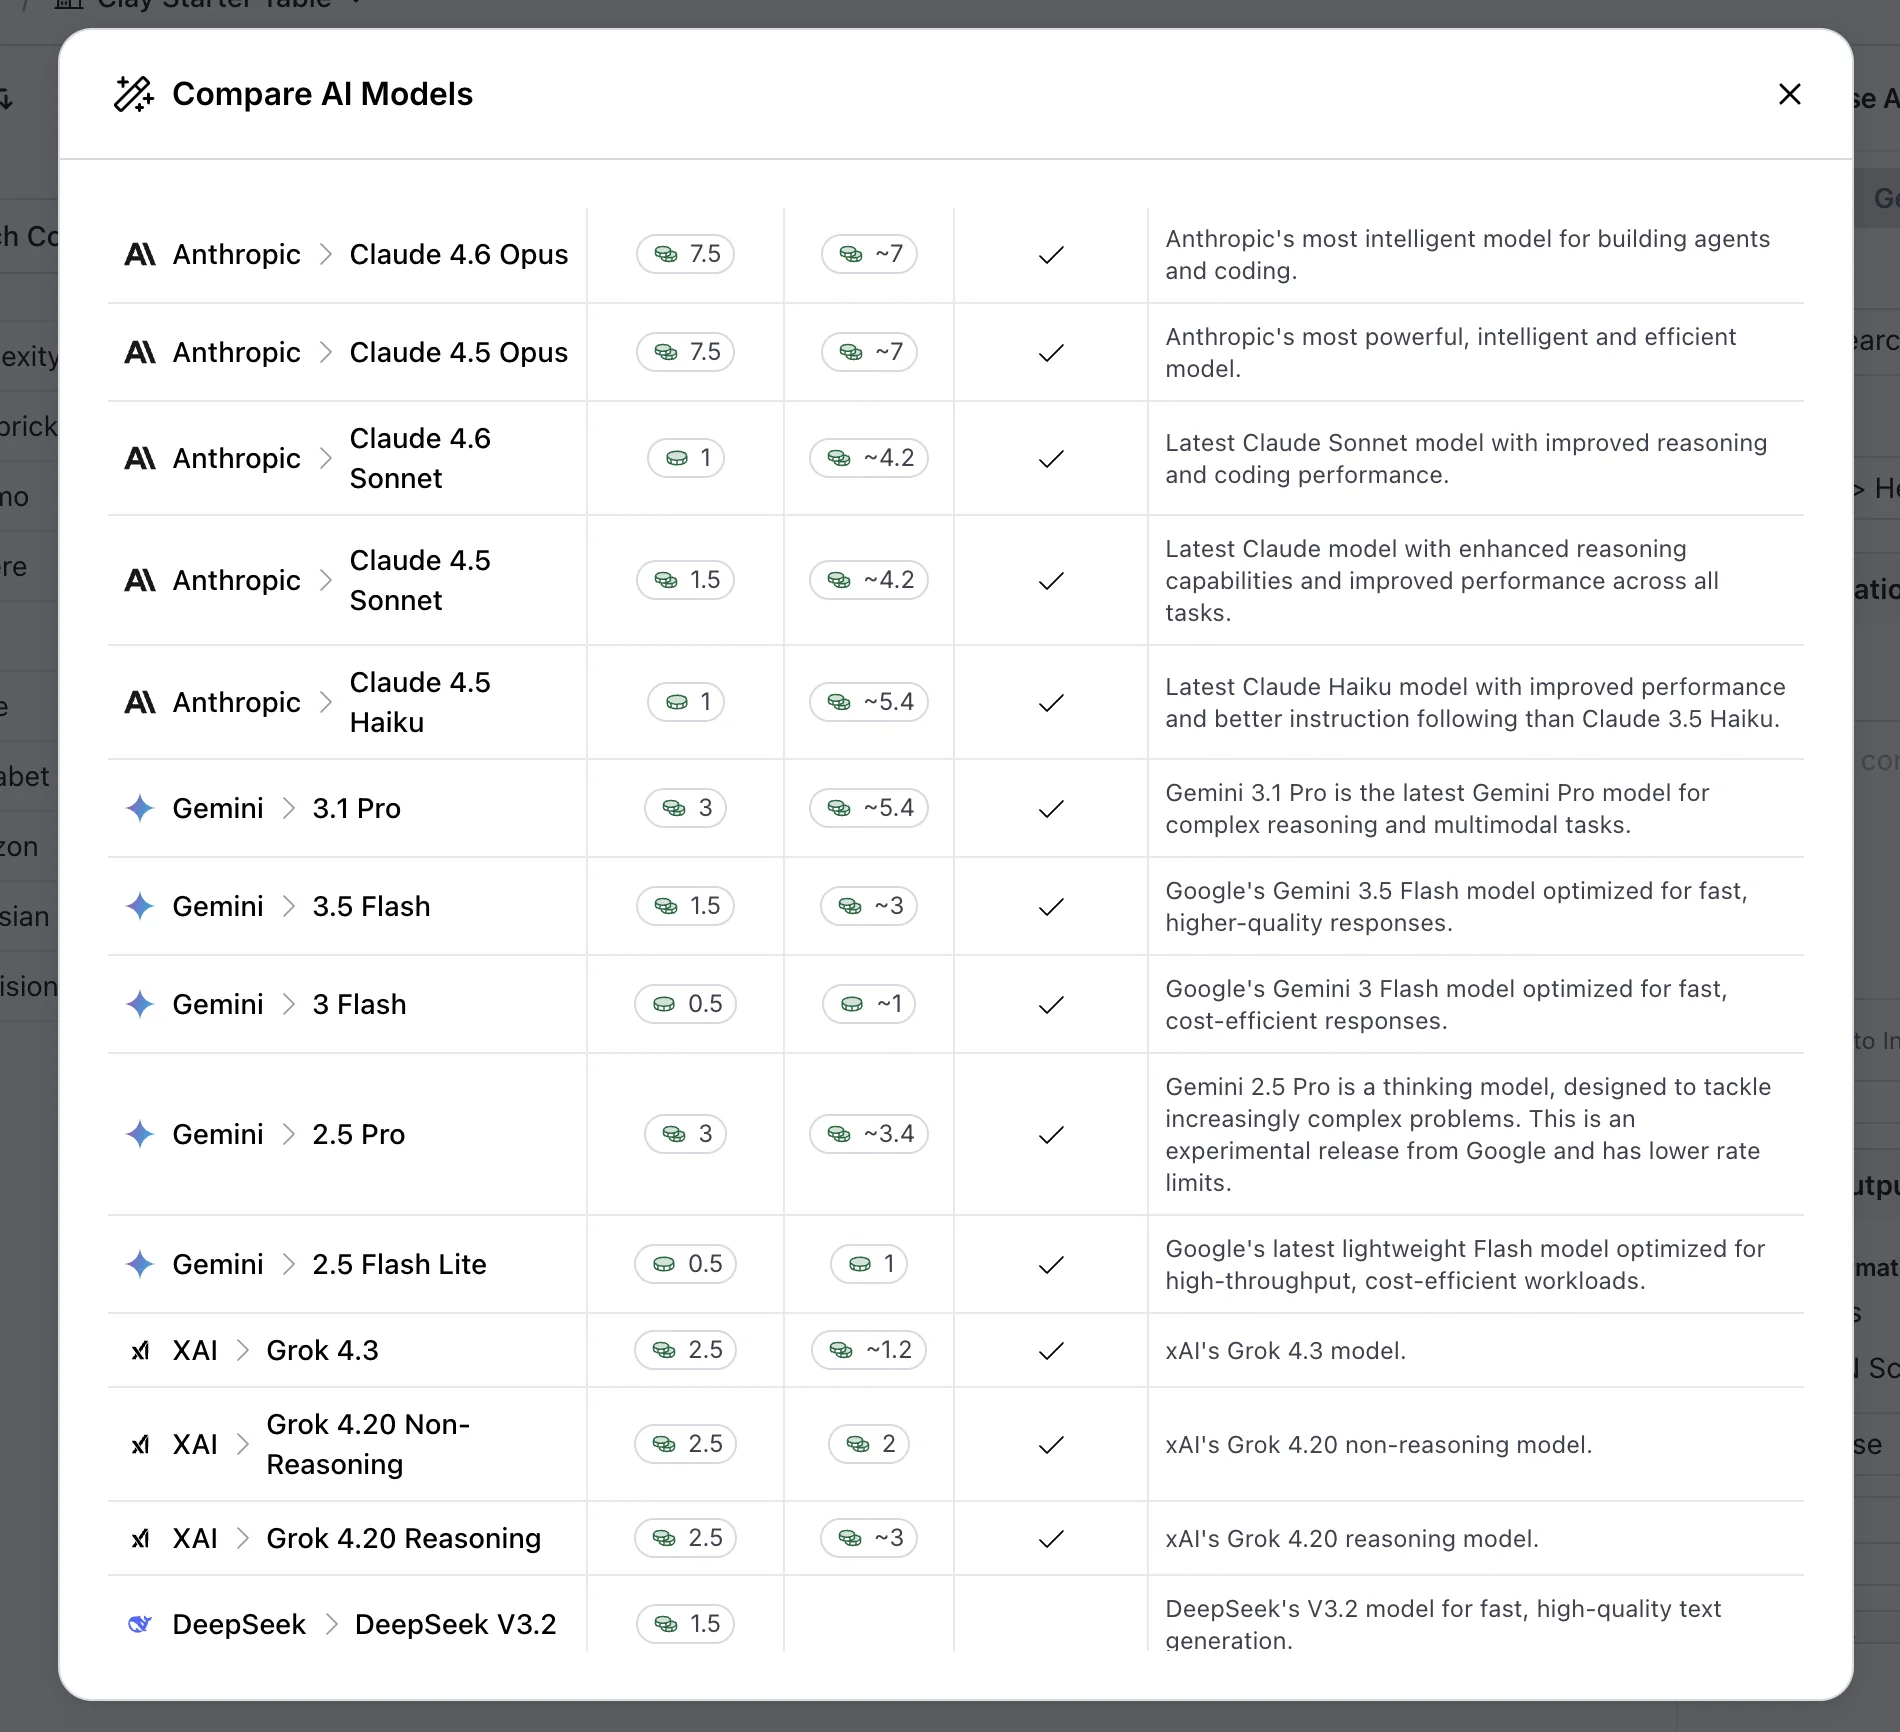The image size is (1900, 1732).
Task: Click the checkmark in the Grok 4.20 Reasoning row
Action: tap(1051, 1539)
